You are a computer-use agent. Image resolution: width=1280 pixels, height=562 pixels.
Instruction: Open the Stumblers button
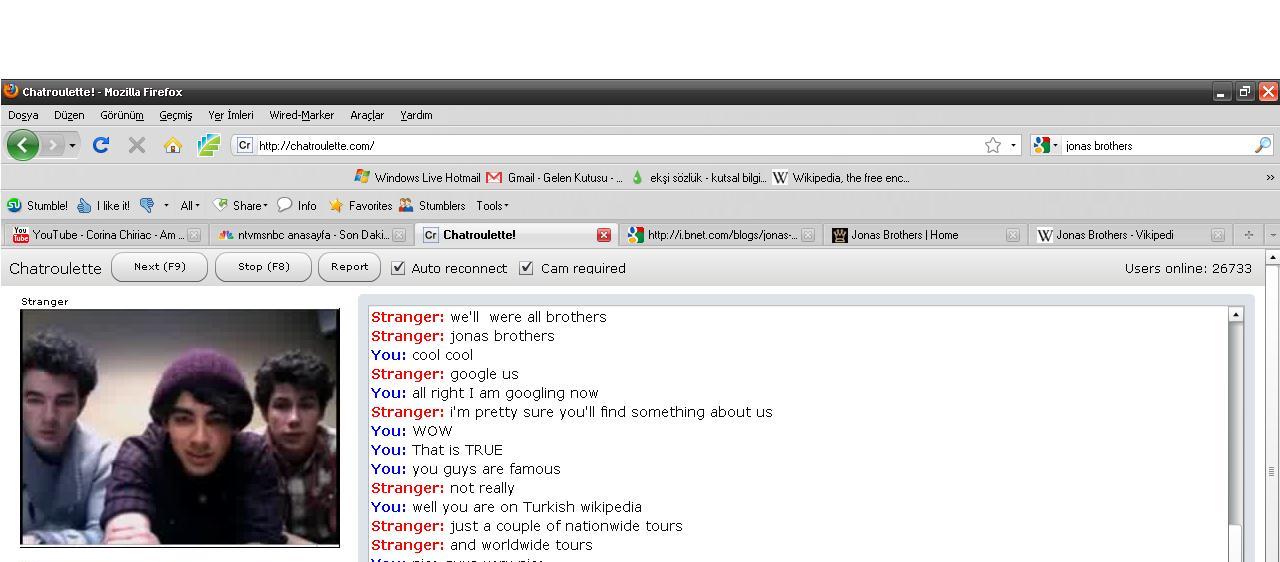click(432, 205)
